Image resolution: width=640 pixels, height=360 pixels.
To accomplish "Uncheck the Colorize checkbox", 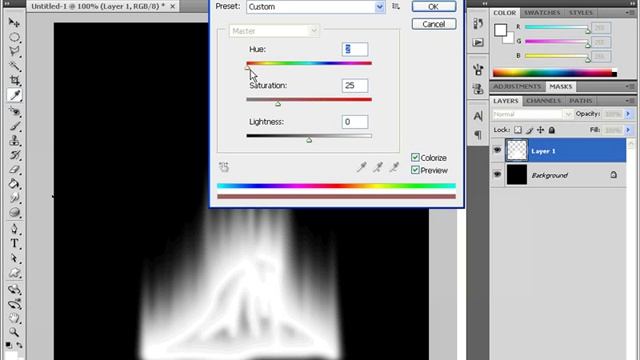I will pyautogui.click(x=415, y=158).
